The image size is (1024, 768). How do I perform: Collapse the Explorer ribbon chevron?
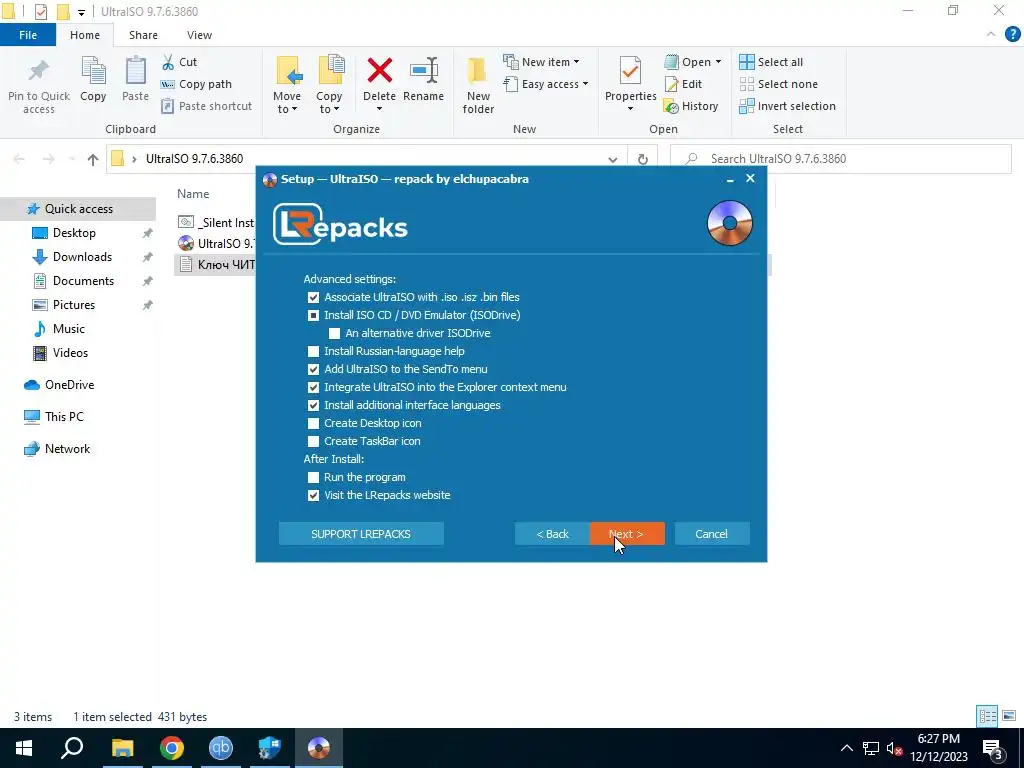click(991, 35)
